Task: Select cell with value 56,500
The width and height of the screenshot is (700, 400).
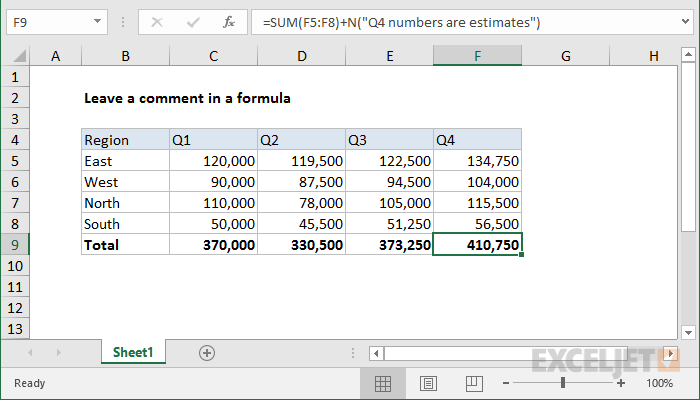Action: pyautogui.click(x=477, y=224)
